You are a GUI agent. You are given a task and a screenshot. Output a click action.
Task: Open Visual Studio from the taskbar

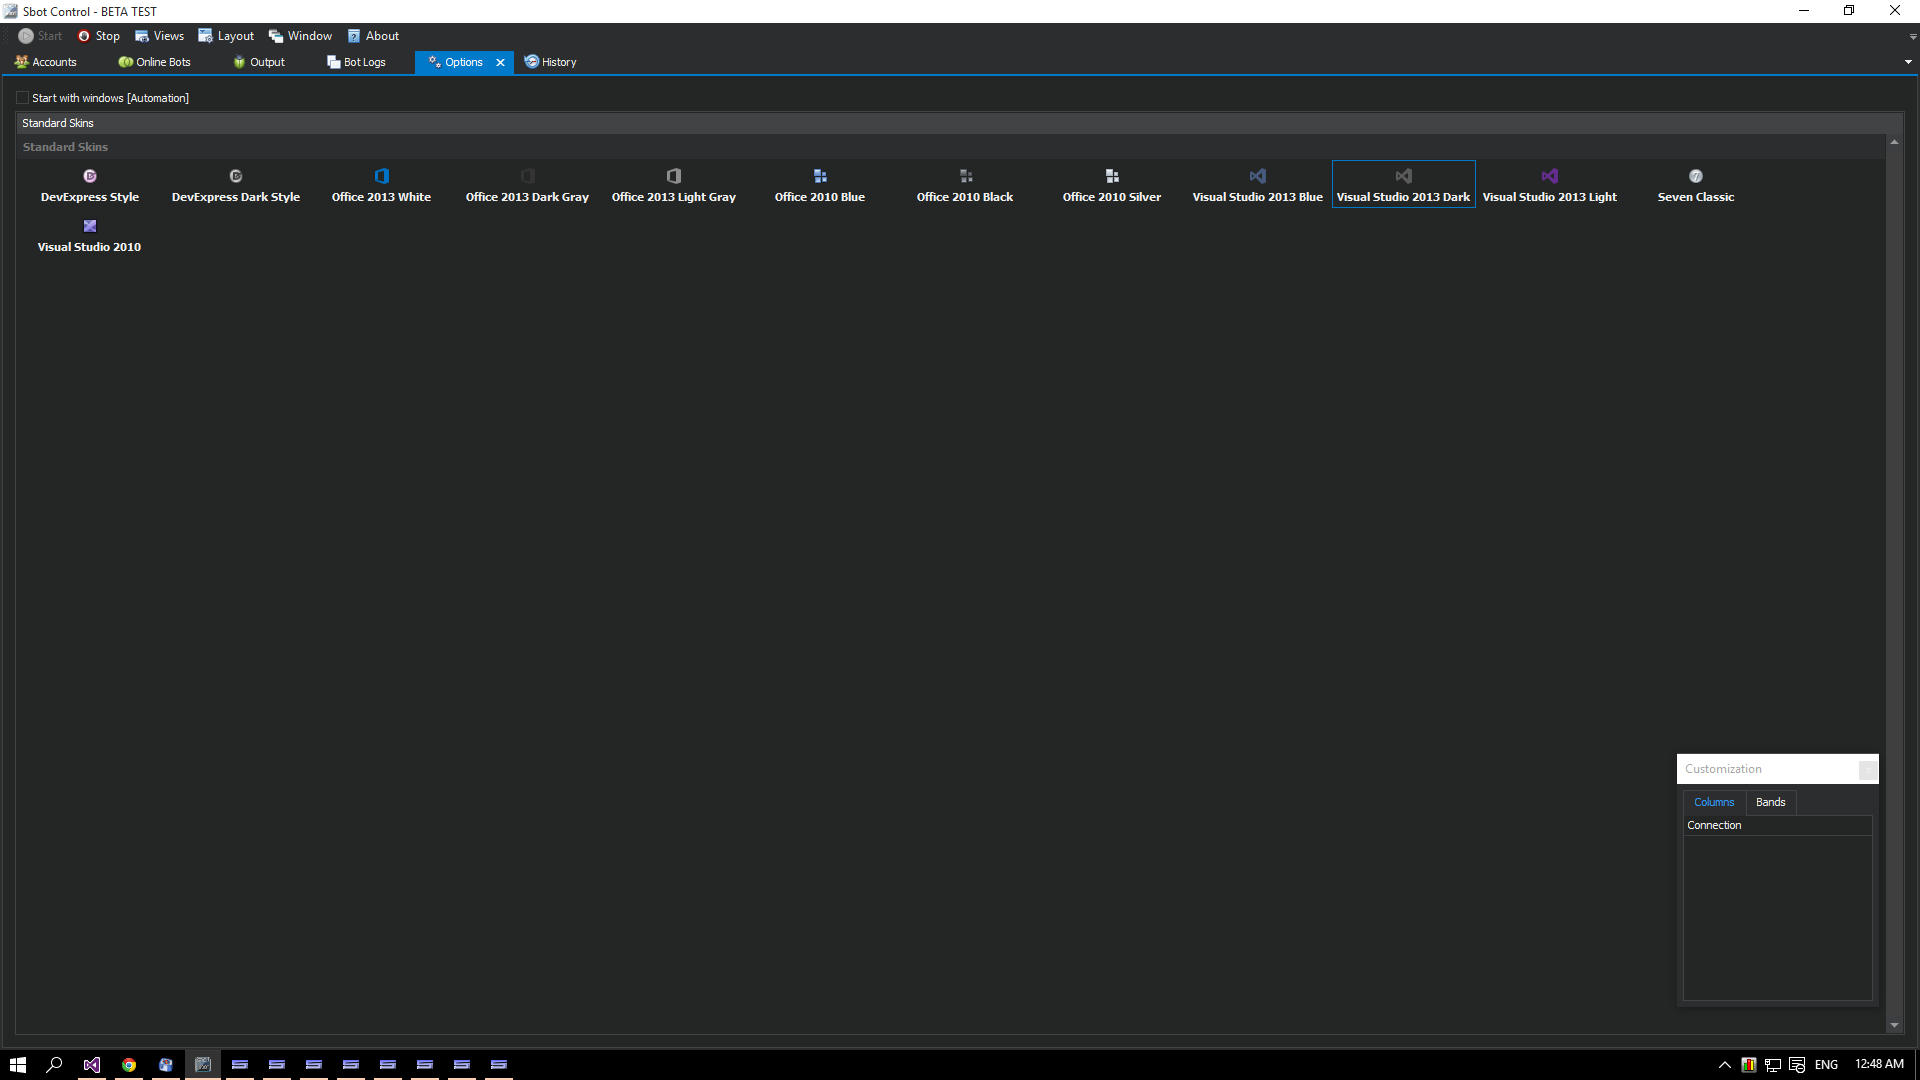(92, 1064)
